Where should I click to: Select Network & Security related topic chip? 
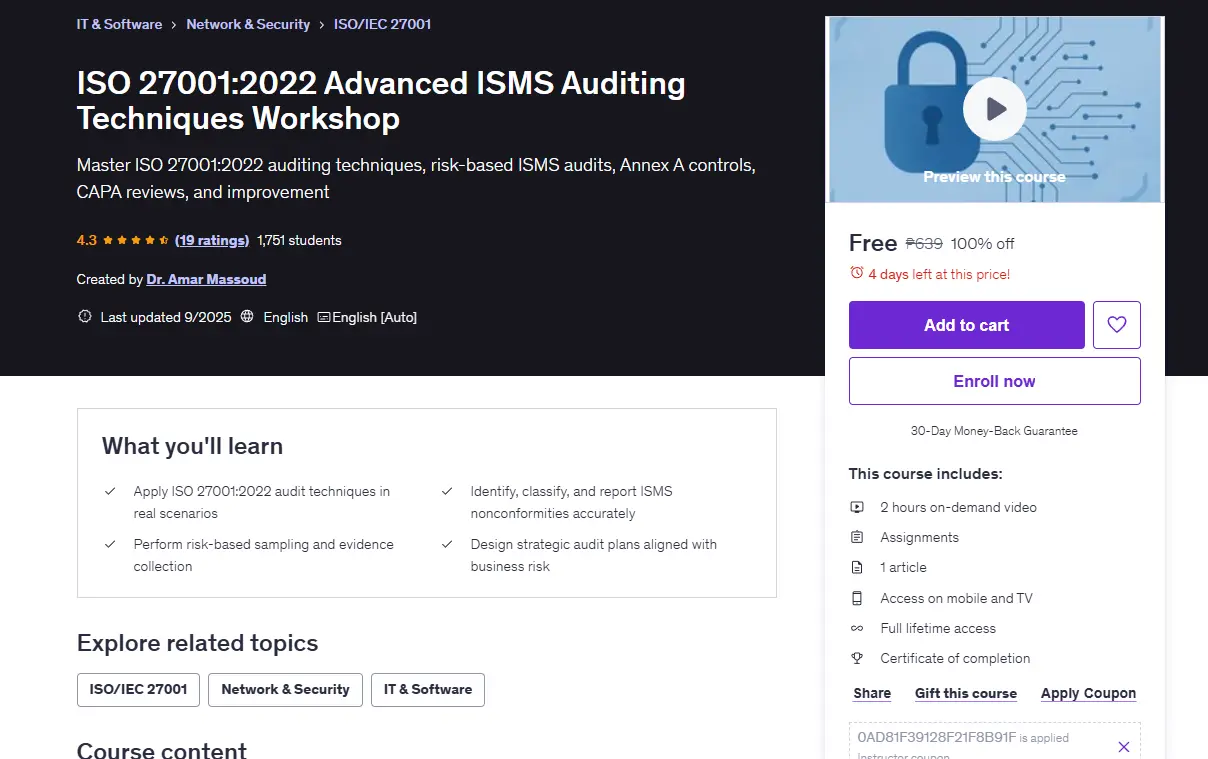(x=286, y=689)
